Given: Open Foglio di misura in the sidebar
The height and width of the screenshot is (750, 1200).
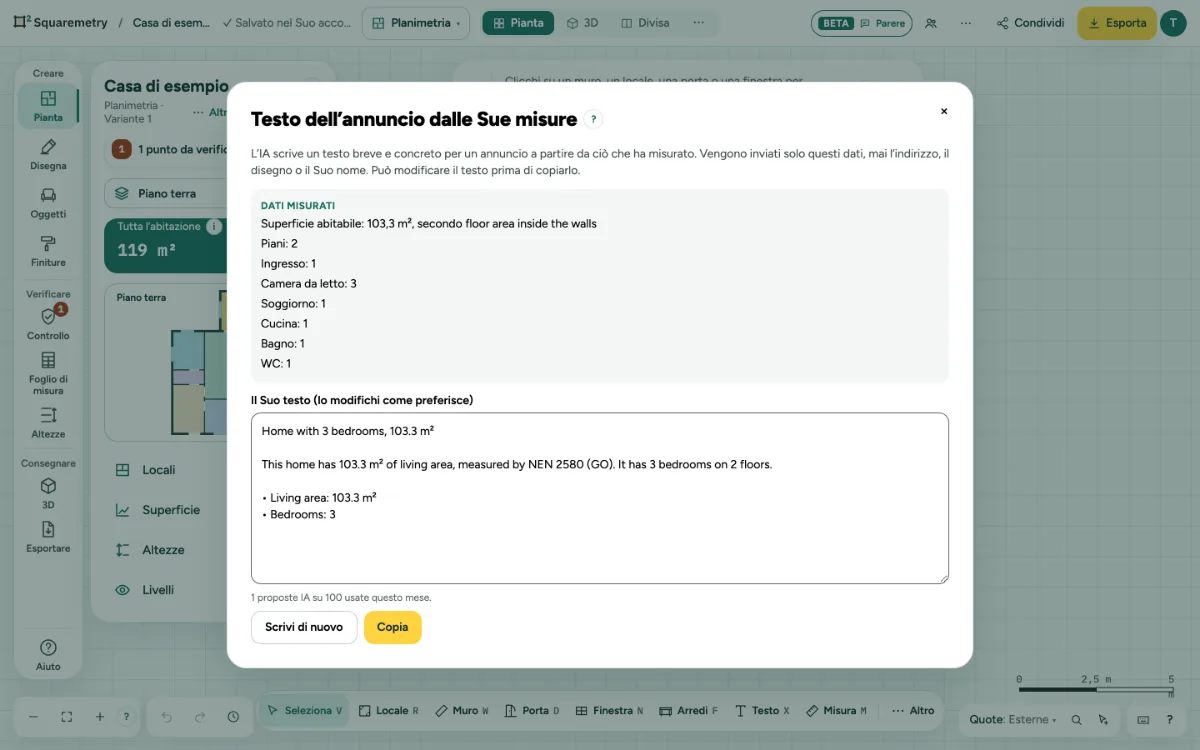Looking at the screenshot, I should [48, 373].
